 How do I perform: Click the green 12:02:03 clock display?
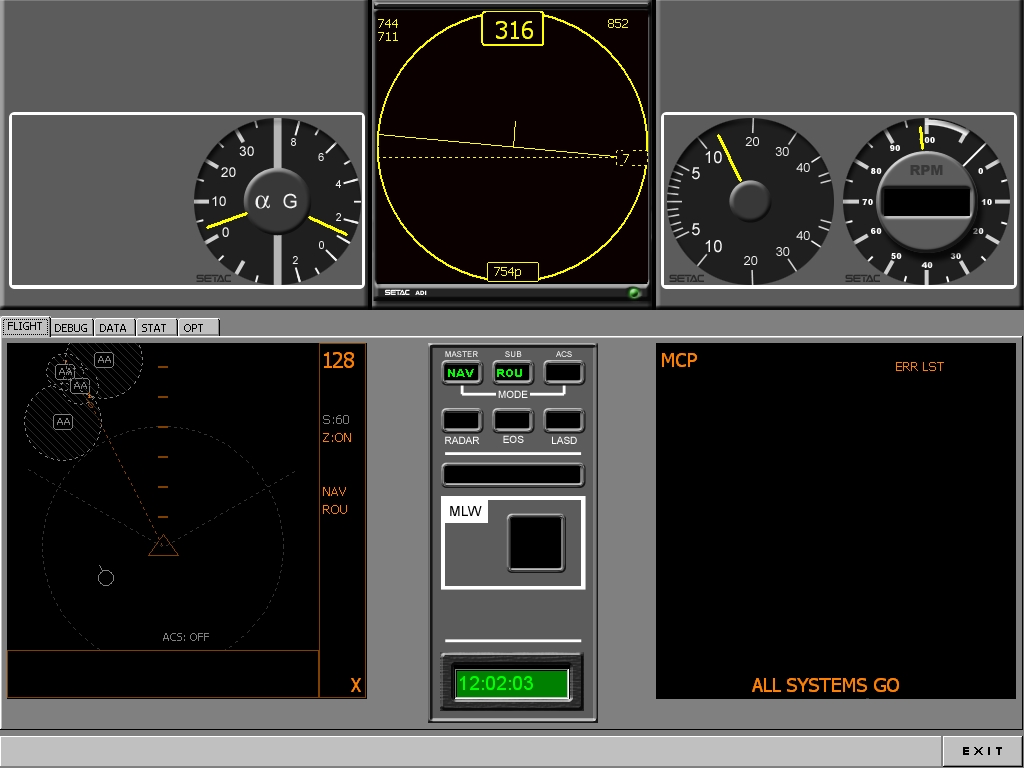click(511, 683)
